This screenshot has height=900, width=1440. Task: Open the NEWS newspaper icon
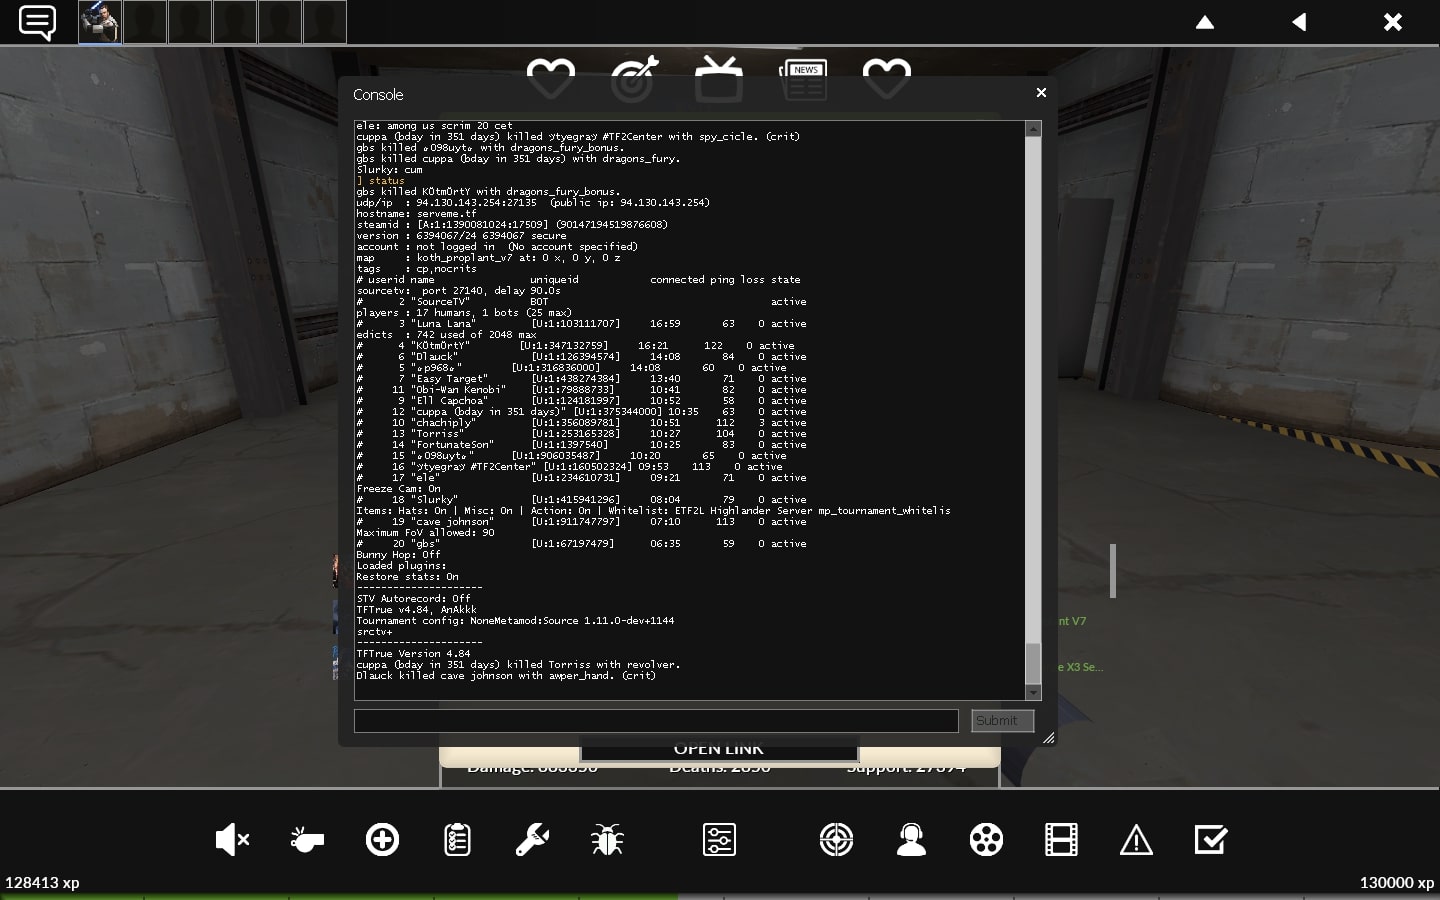[803, 78]
